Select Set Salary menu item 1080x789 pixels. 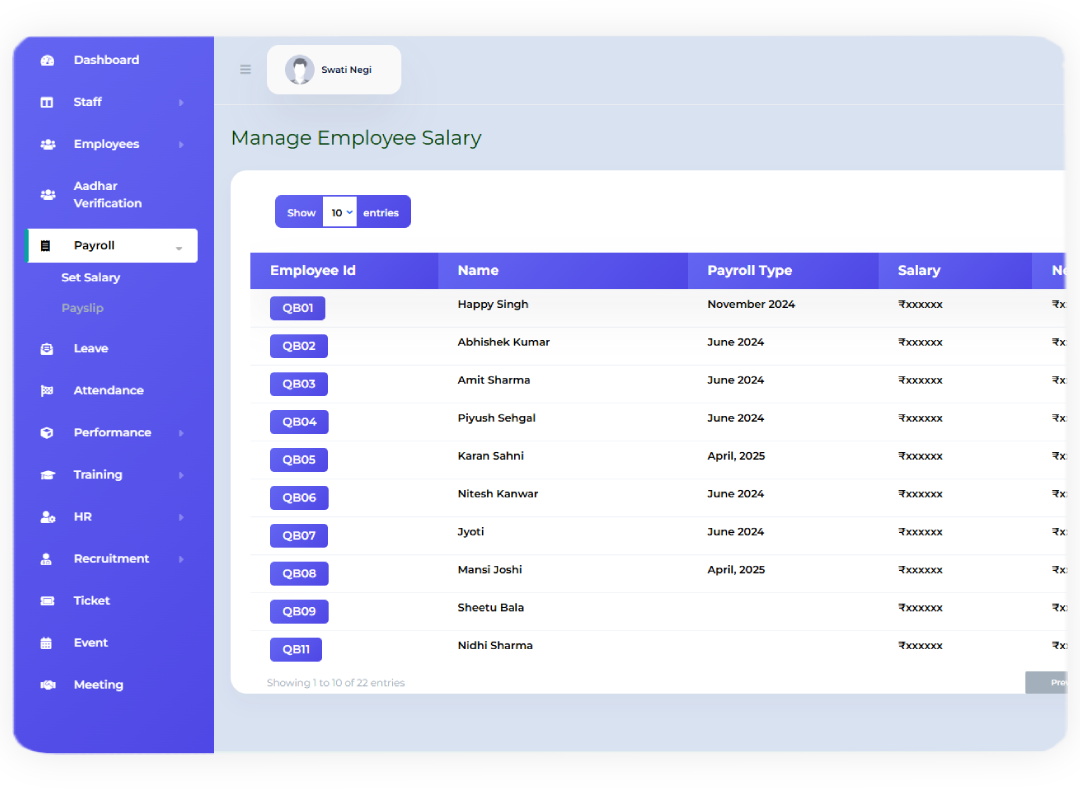[x=90, y=277]
